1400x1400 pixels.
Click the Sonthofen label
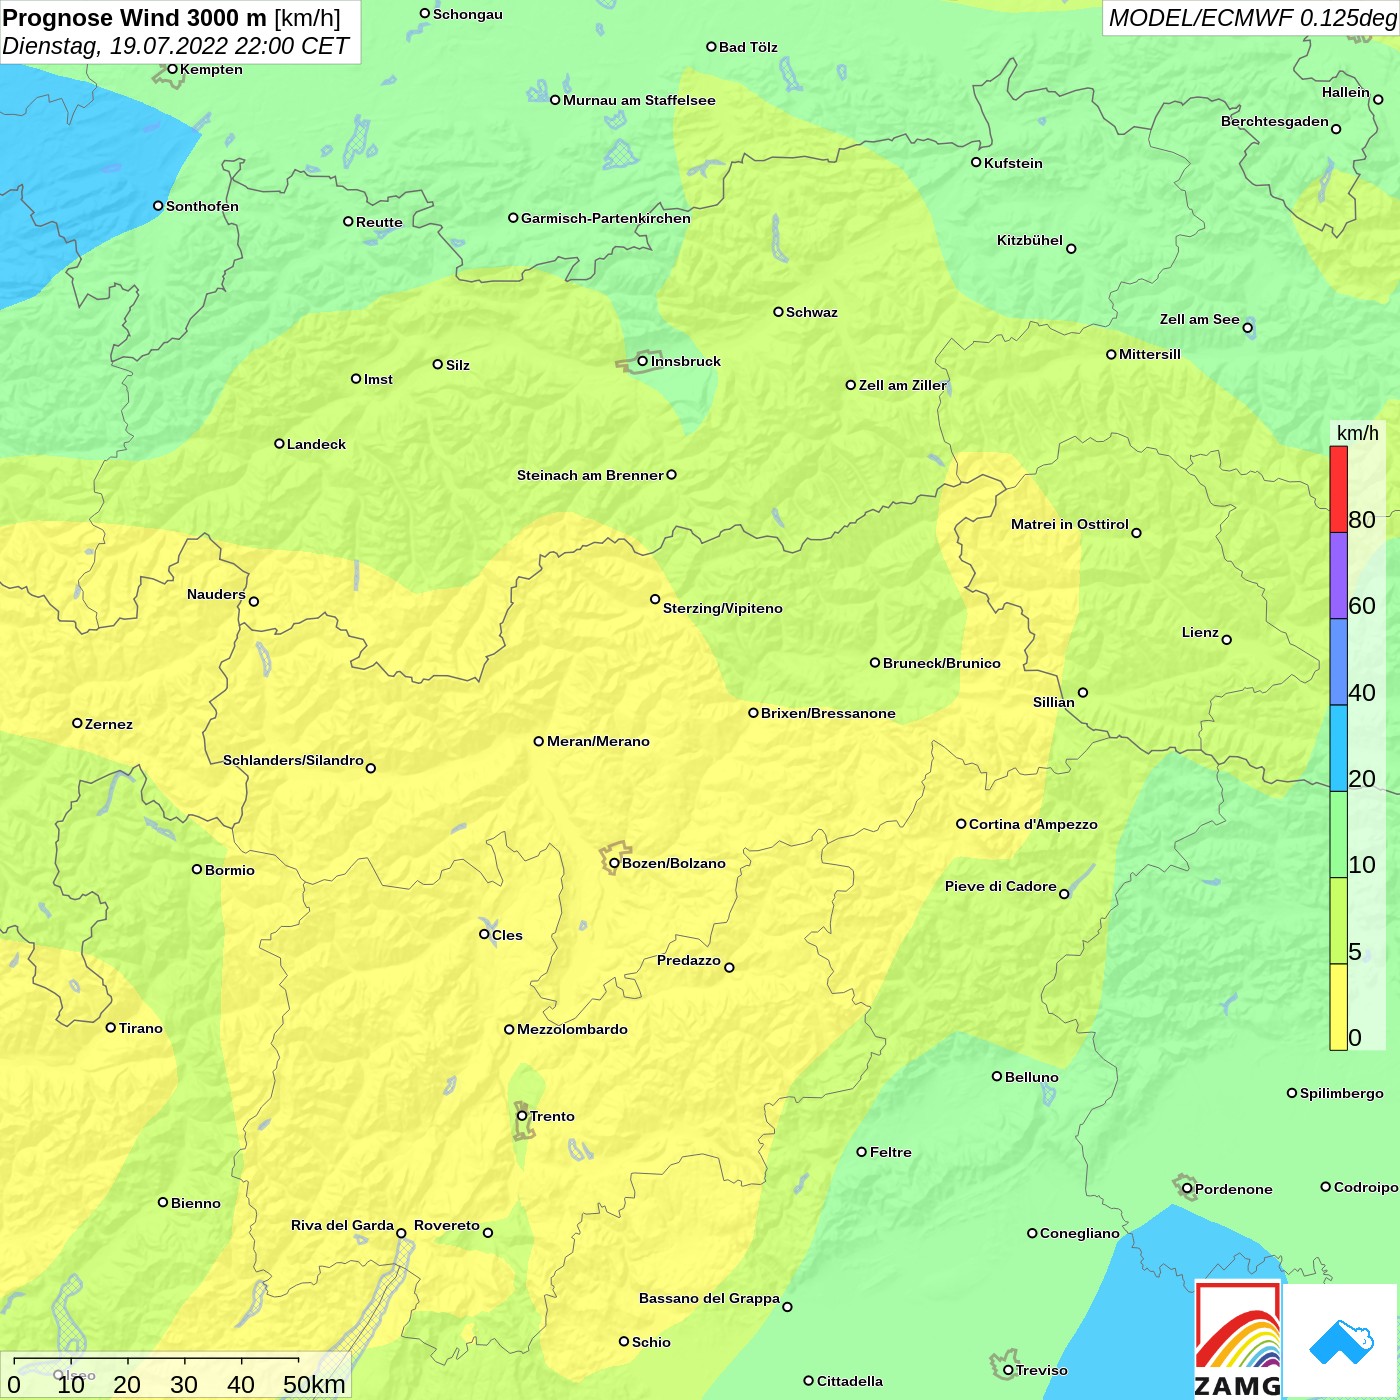point(202,206)
